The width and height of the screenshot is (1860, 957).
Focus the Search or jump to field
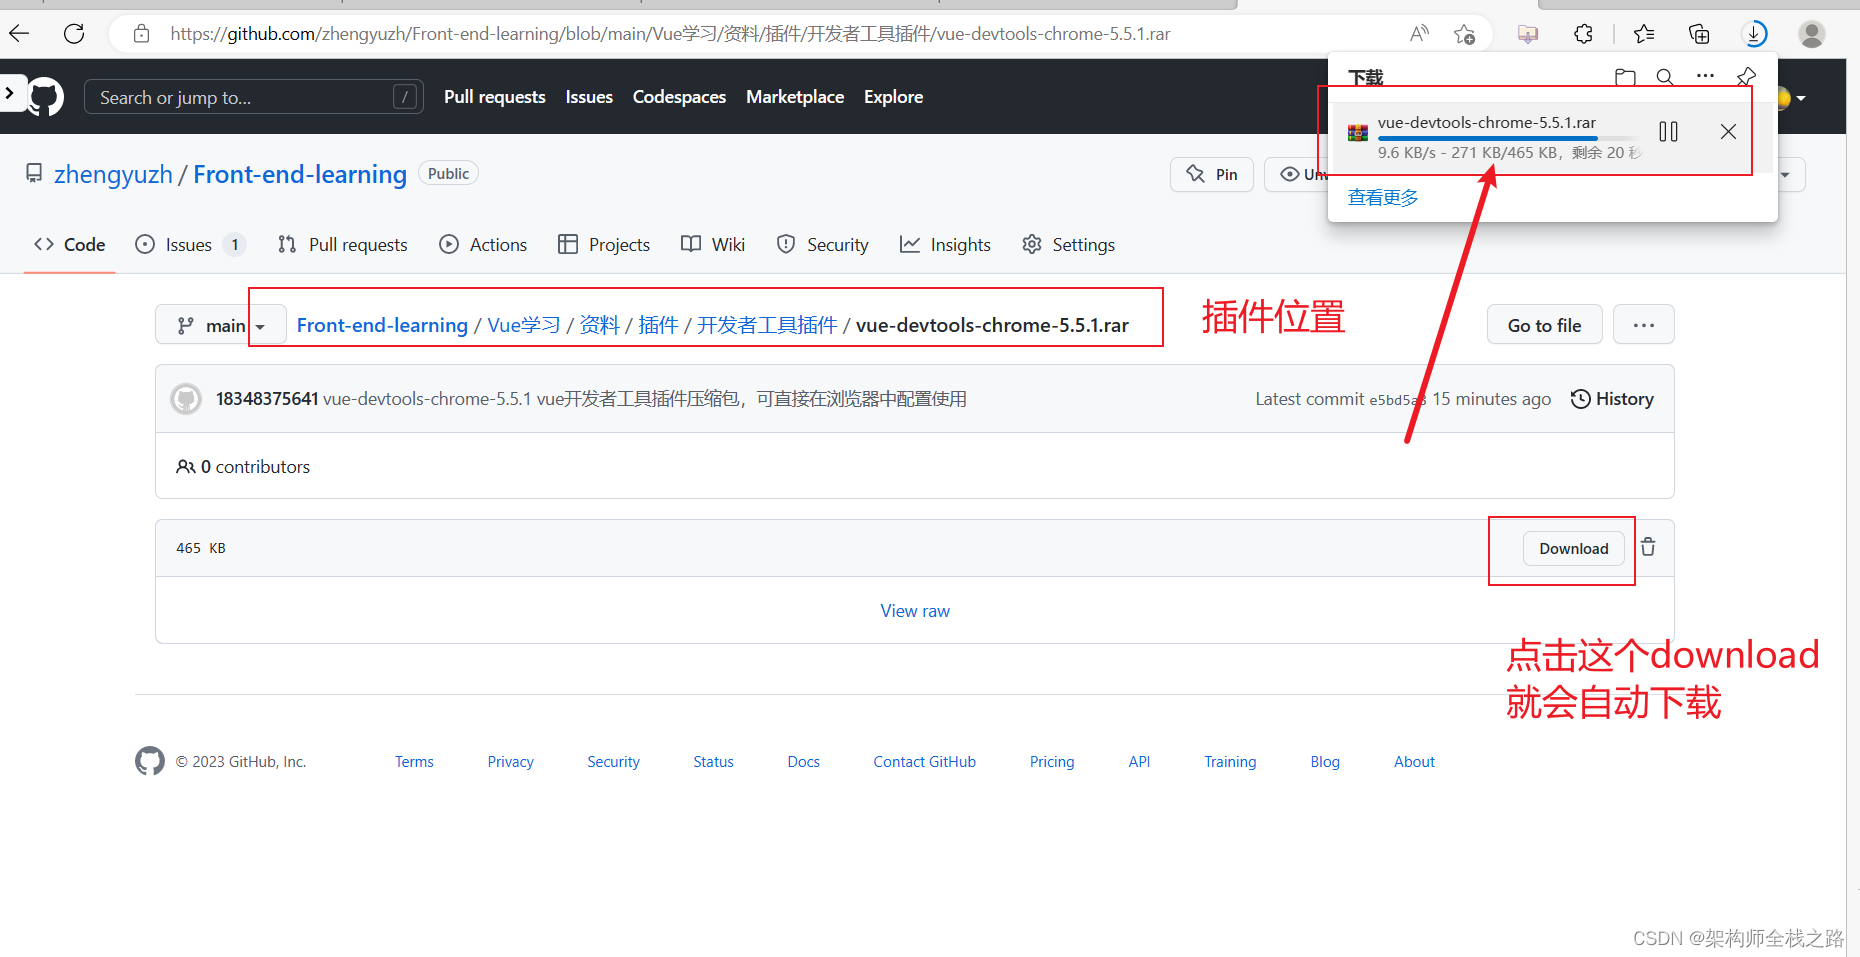254,97
